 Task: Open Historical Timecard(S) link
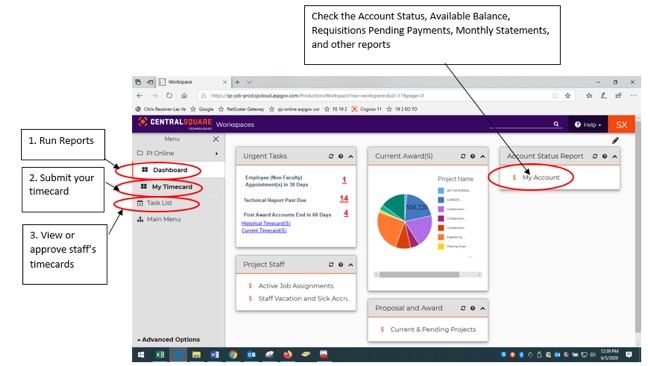[266, 223]
